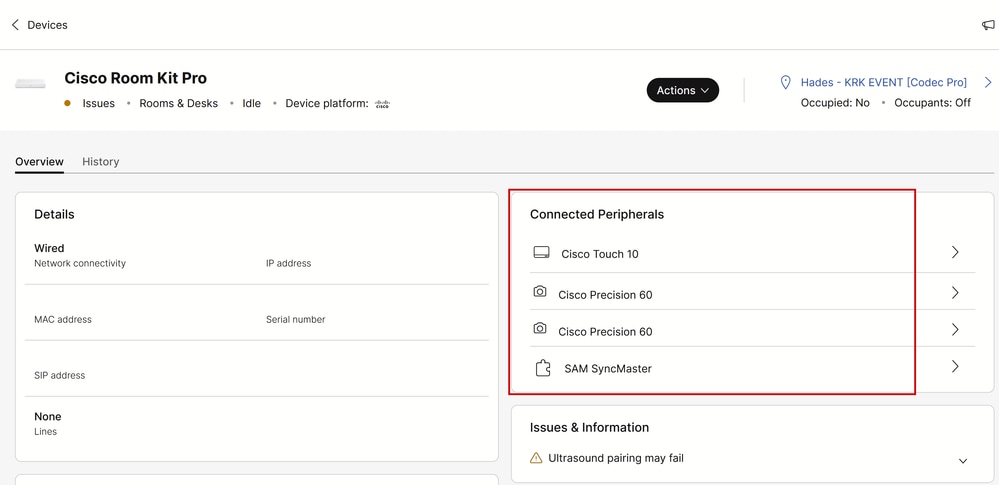Click the Cisco Room Kit Pro title
This screenshot has height=485, width=999.
point(136,78)
